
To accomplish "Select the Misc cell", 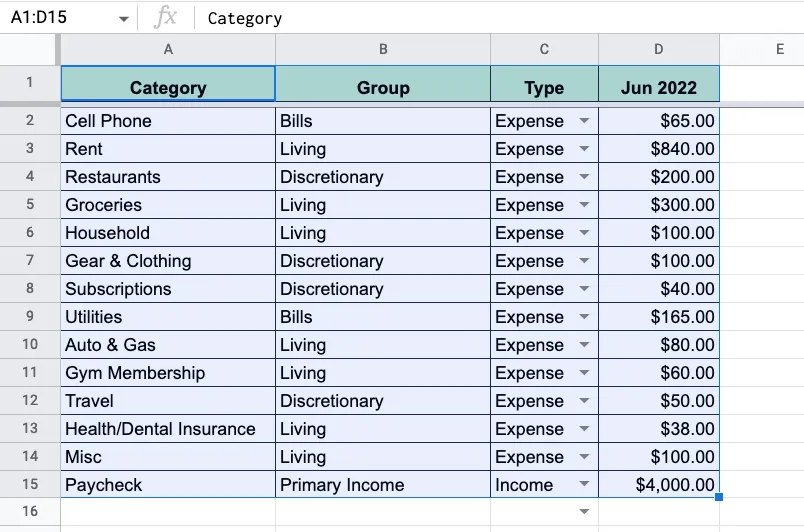I will [x=168, y=457].
